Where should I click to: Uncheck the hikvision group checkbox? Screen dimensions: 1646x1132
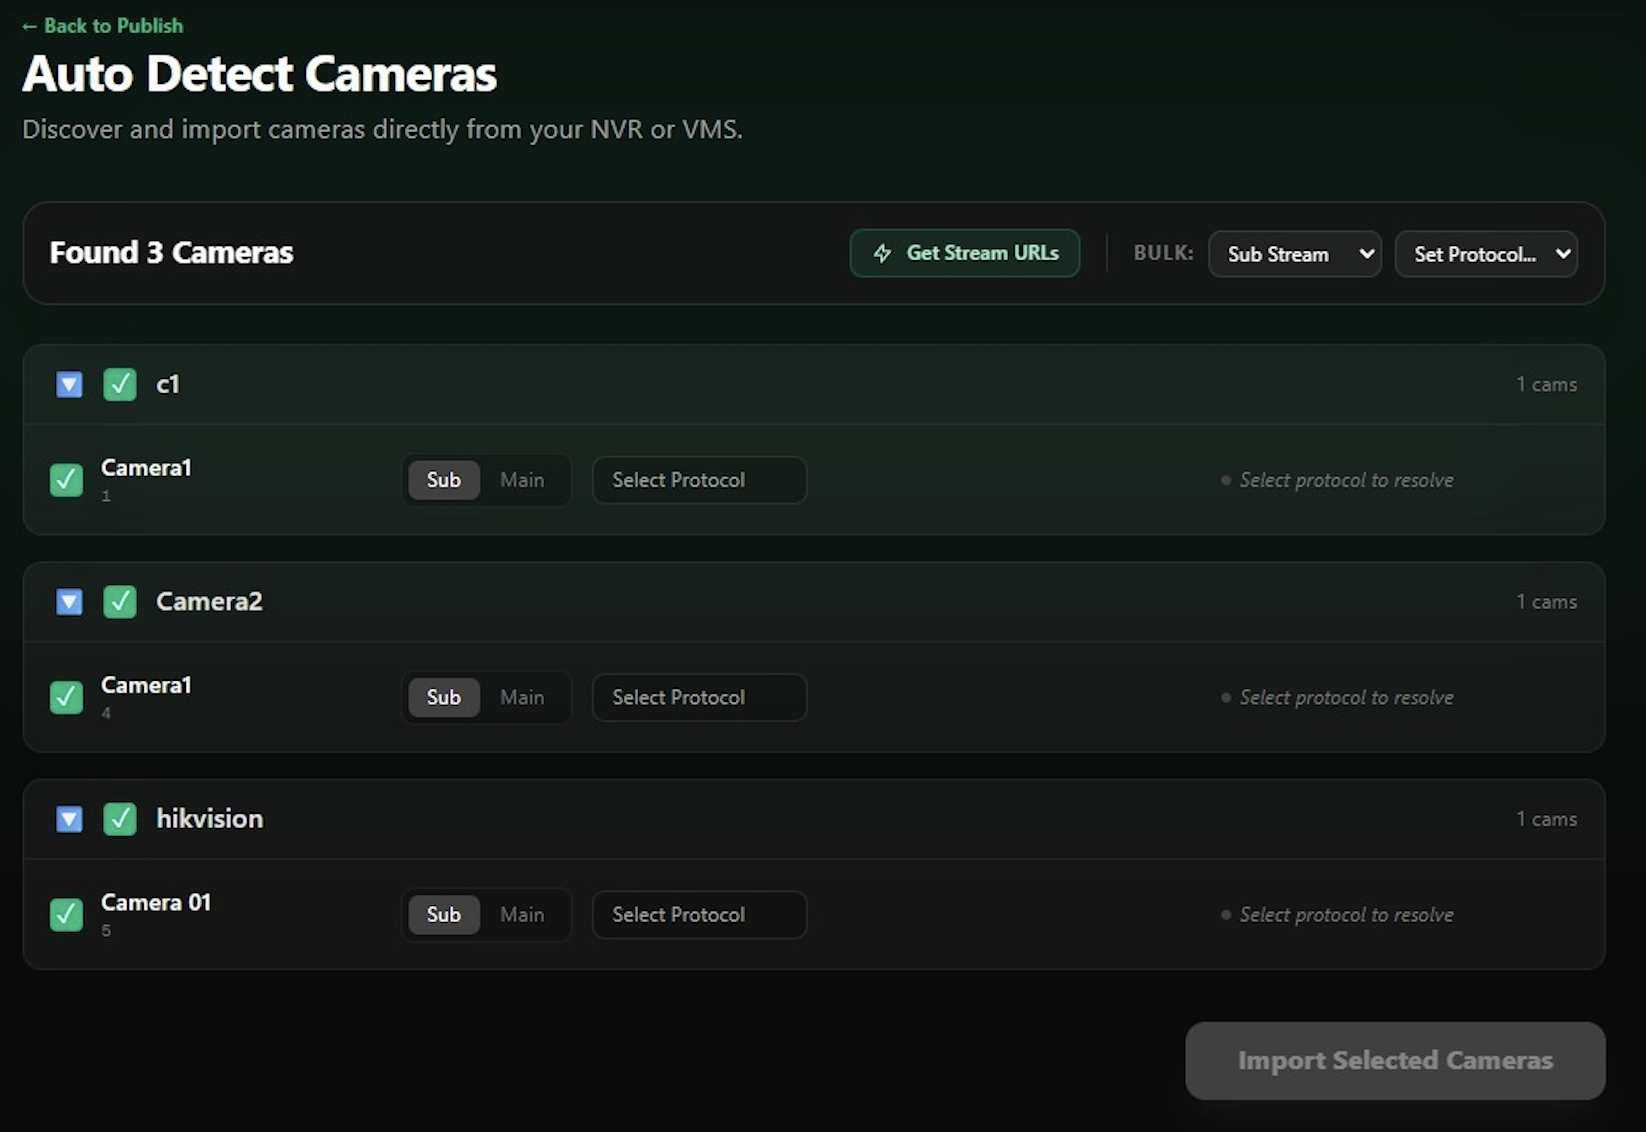[119, 818]
